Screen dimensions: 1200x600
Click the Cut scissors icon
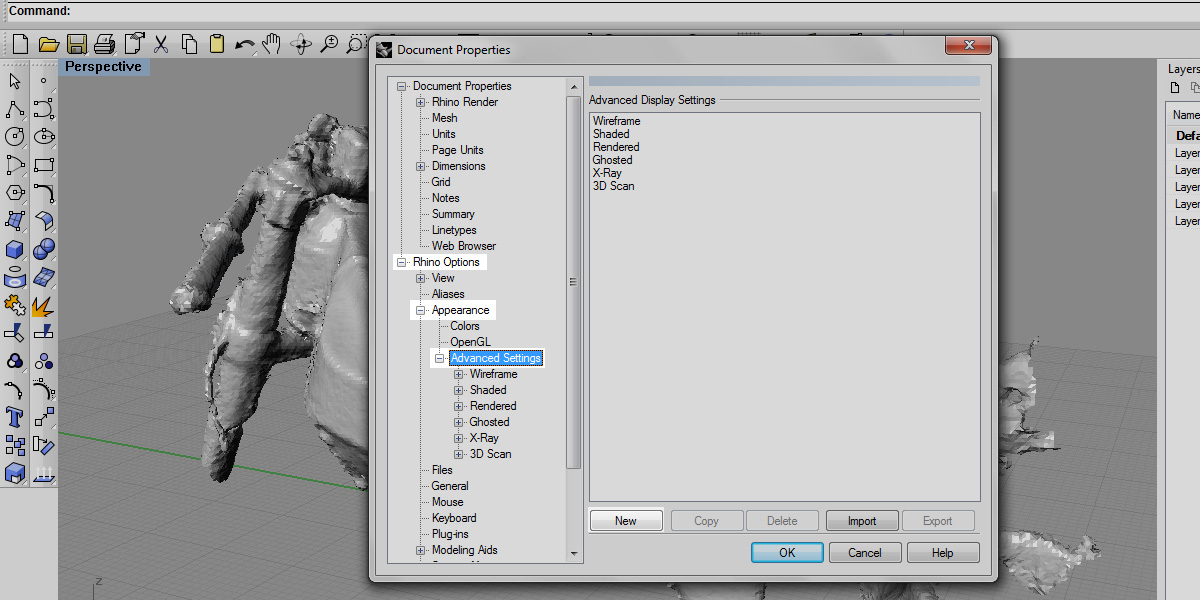(161, 44)
